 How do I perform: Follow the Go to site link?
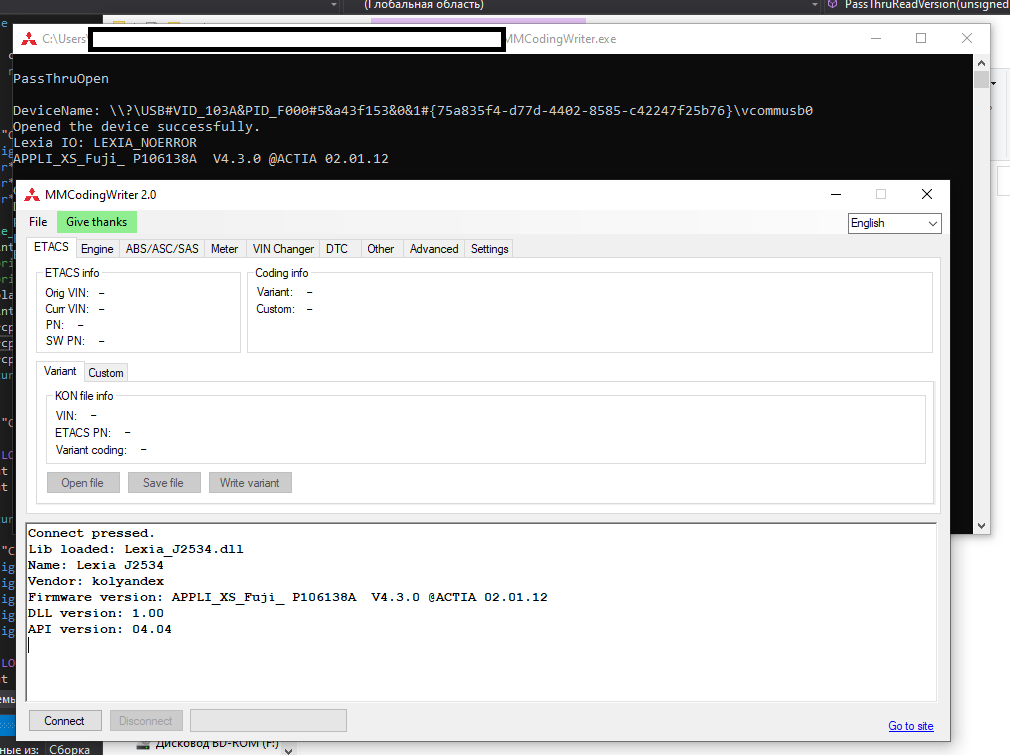[x=911, y=726]
